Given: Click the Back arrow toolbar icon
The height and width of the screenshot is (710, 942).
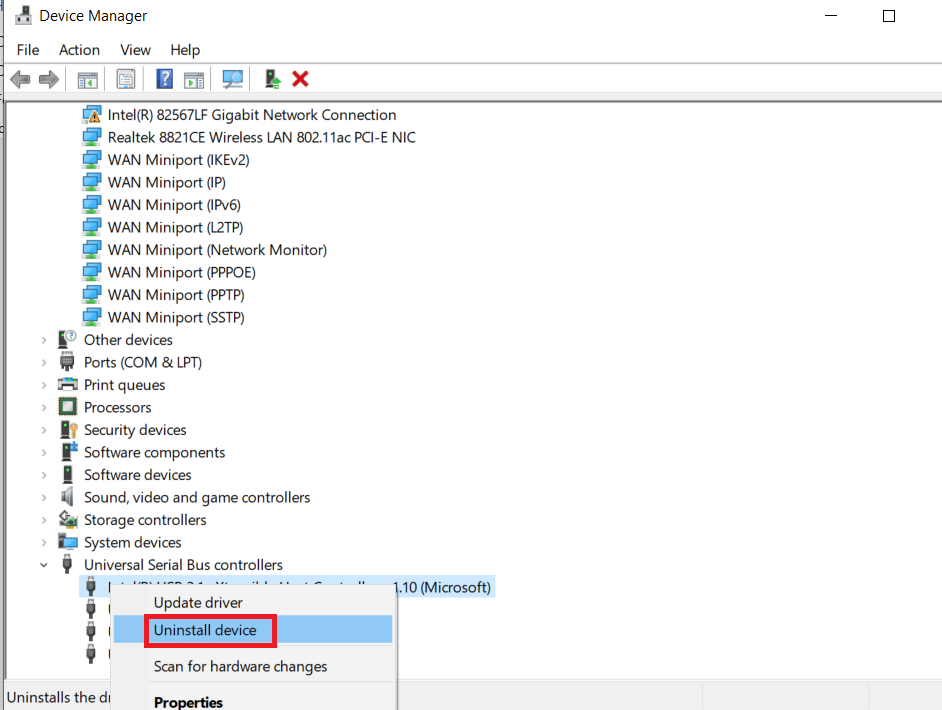Looking at the screenshot, I should point(20,79).
